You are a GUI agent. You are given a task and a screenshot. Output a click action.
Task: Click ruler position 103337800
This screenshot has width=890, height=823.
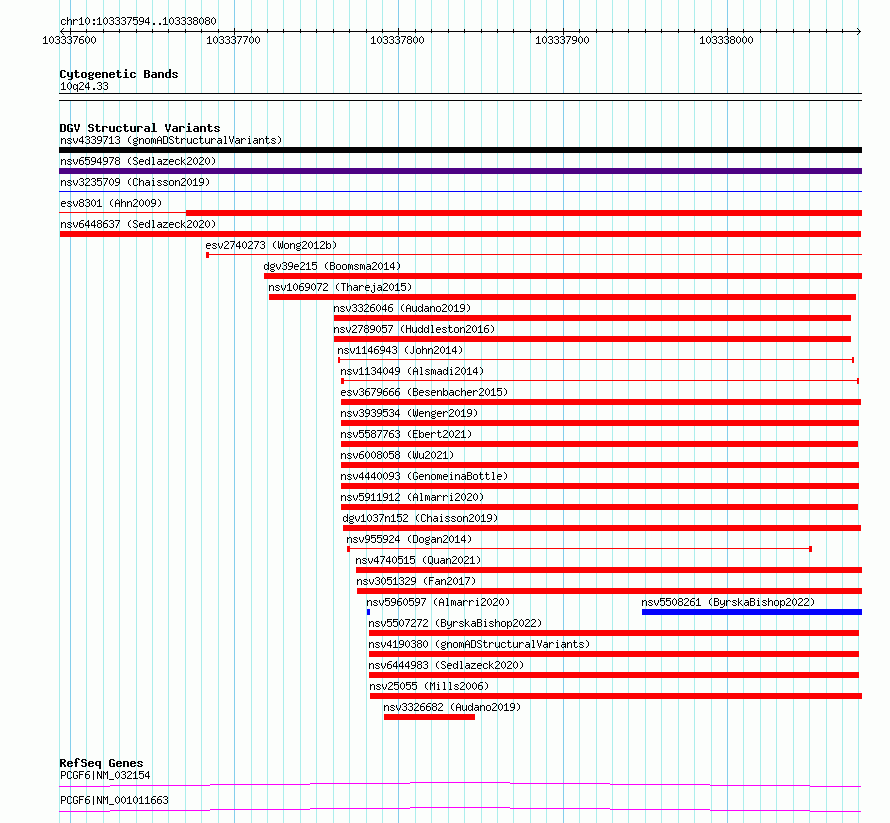pos(397,40)
